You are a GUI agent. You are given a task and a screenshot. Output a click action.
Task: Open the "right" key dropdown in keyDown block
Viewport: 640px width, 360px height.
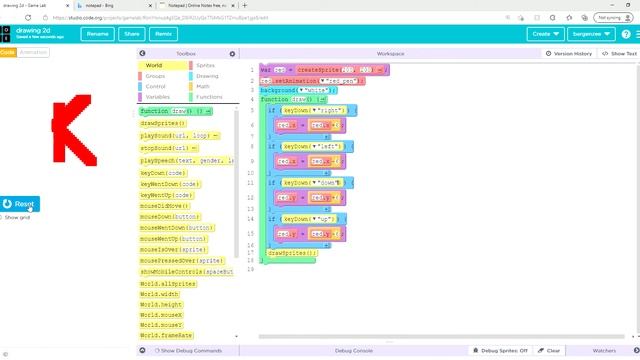pos(313,111)
